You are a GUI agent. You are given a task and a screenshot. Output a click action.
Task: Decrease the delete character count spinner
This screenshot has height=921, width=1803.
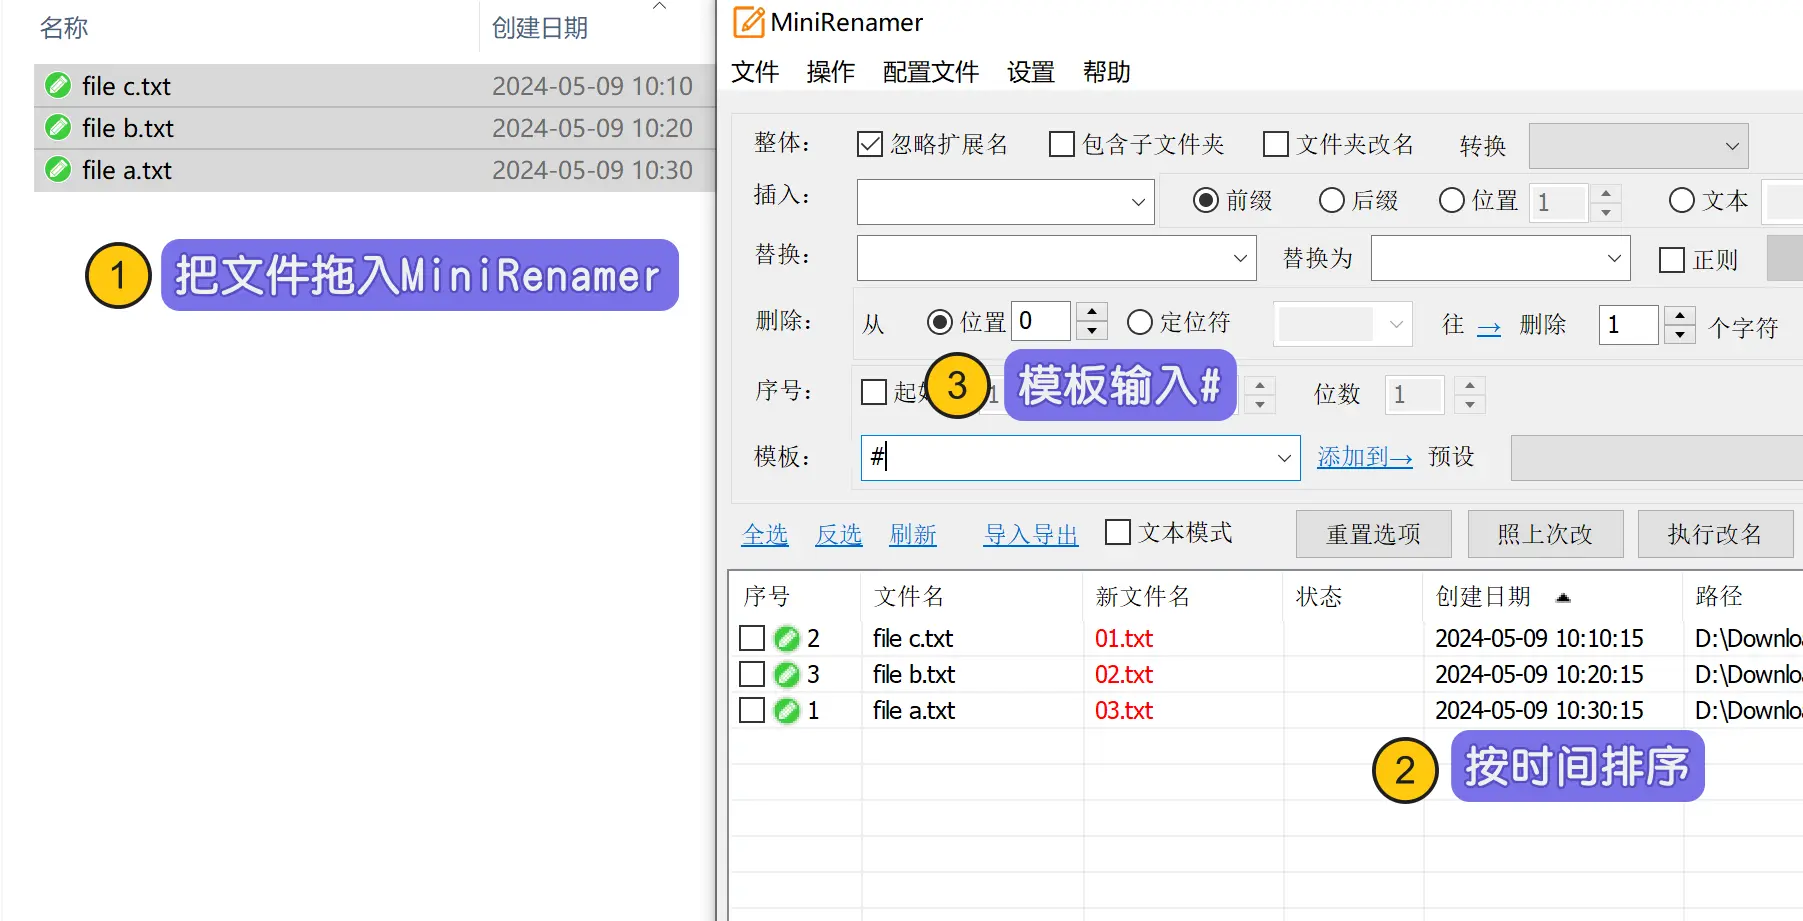1680,335
